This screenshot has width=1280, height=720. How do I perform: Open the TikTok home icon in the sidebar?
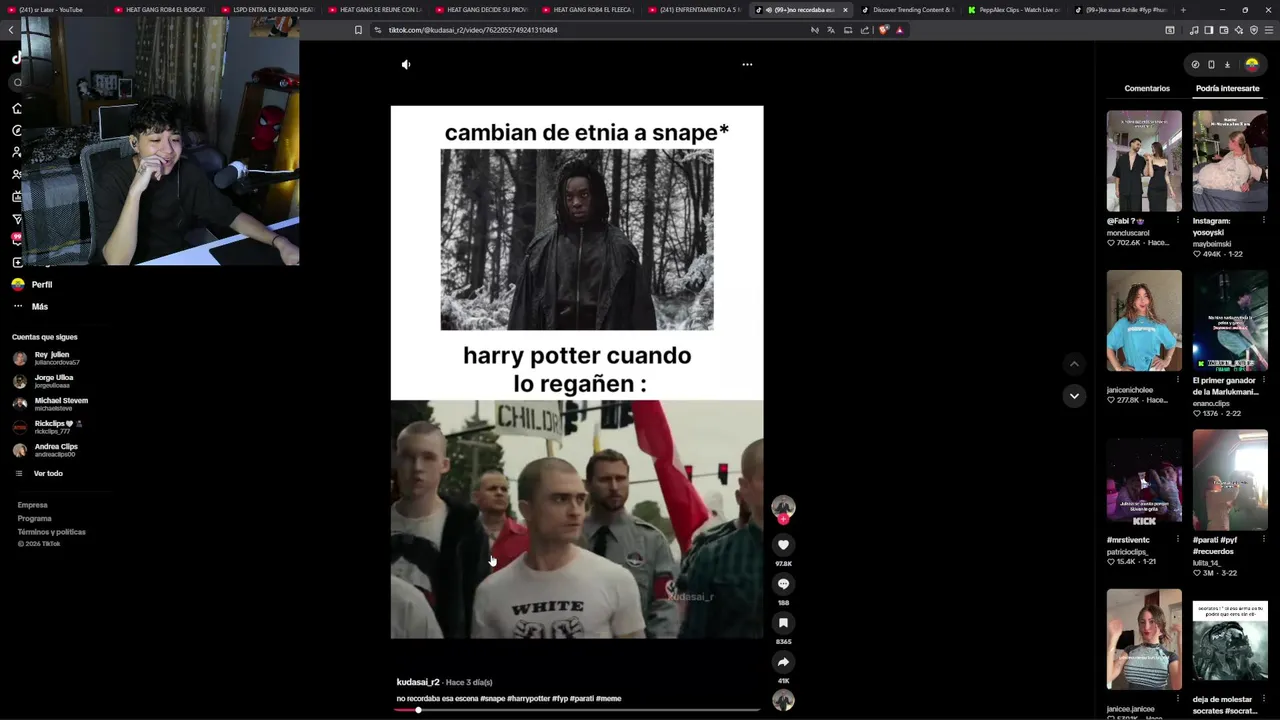pyautogui.click(x=17, y=108)
